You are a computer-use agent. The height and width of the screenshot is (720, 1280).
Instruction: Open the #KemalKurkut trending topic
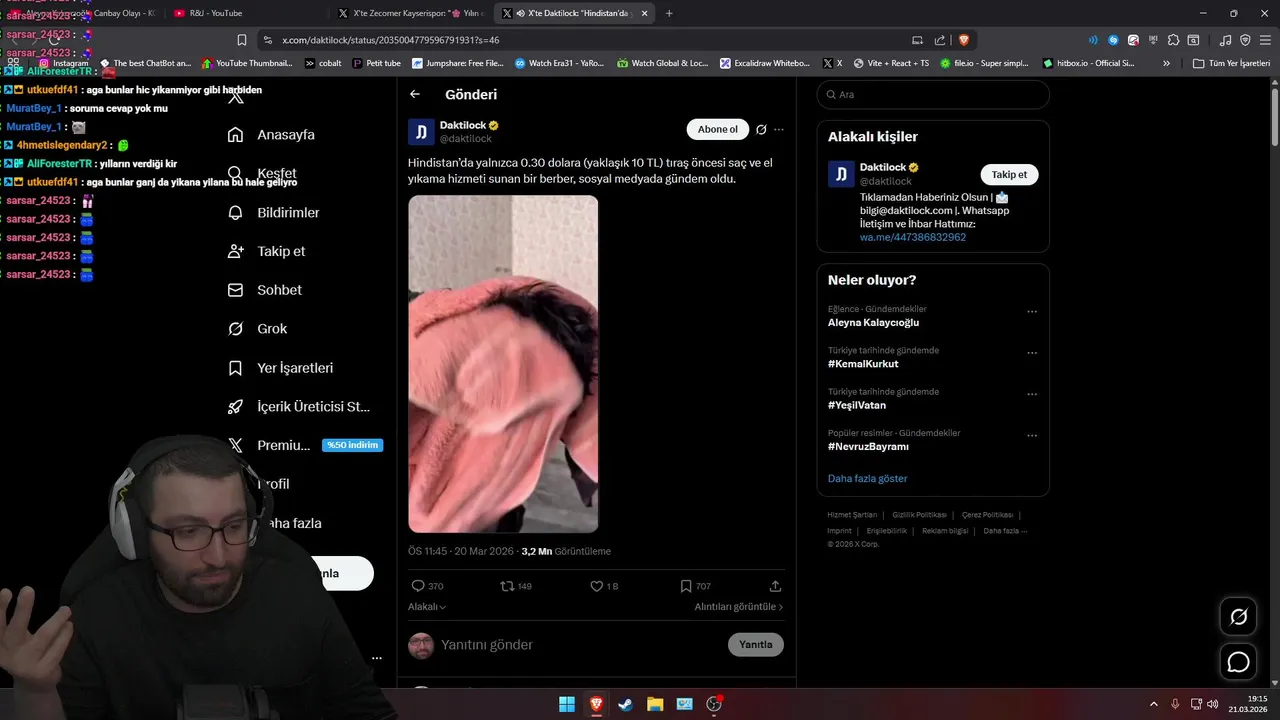click(863, 364)
